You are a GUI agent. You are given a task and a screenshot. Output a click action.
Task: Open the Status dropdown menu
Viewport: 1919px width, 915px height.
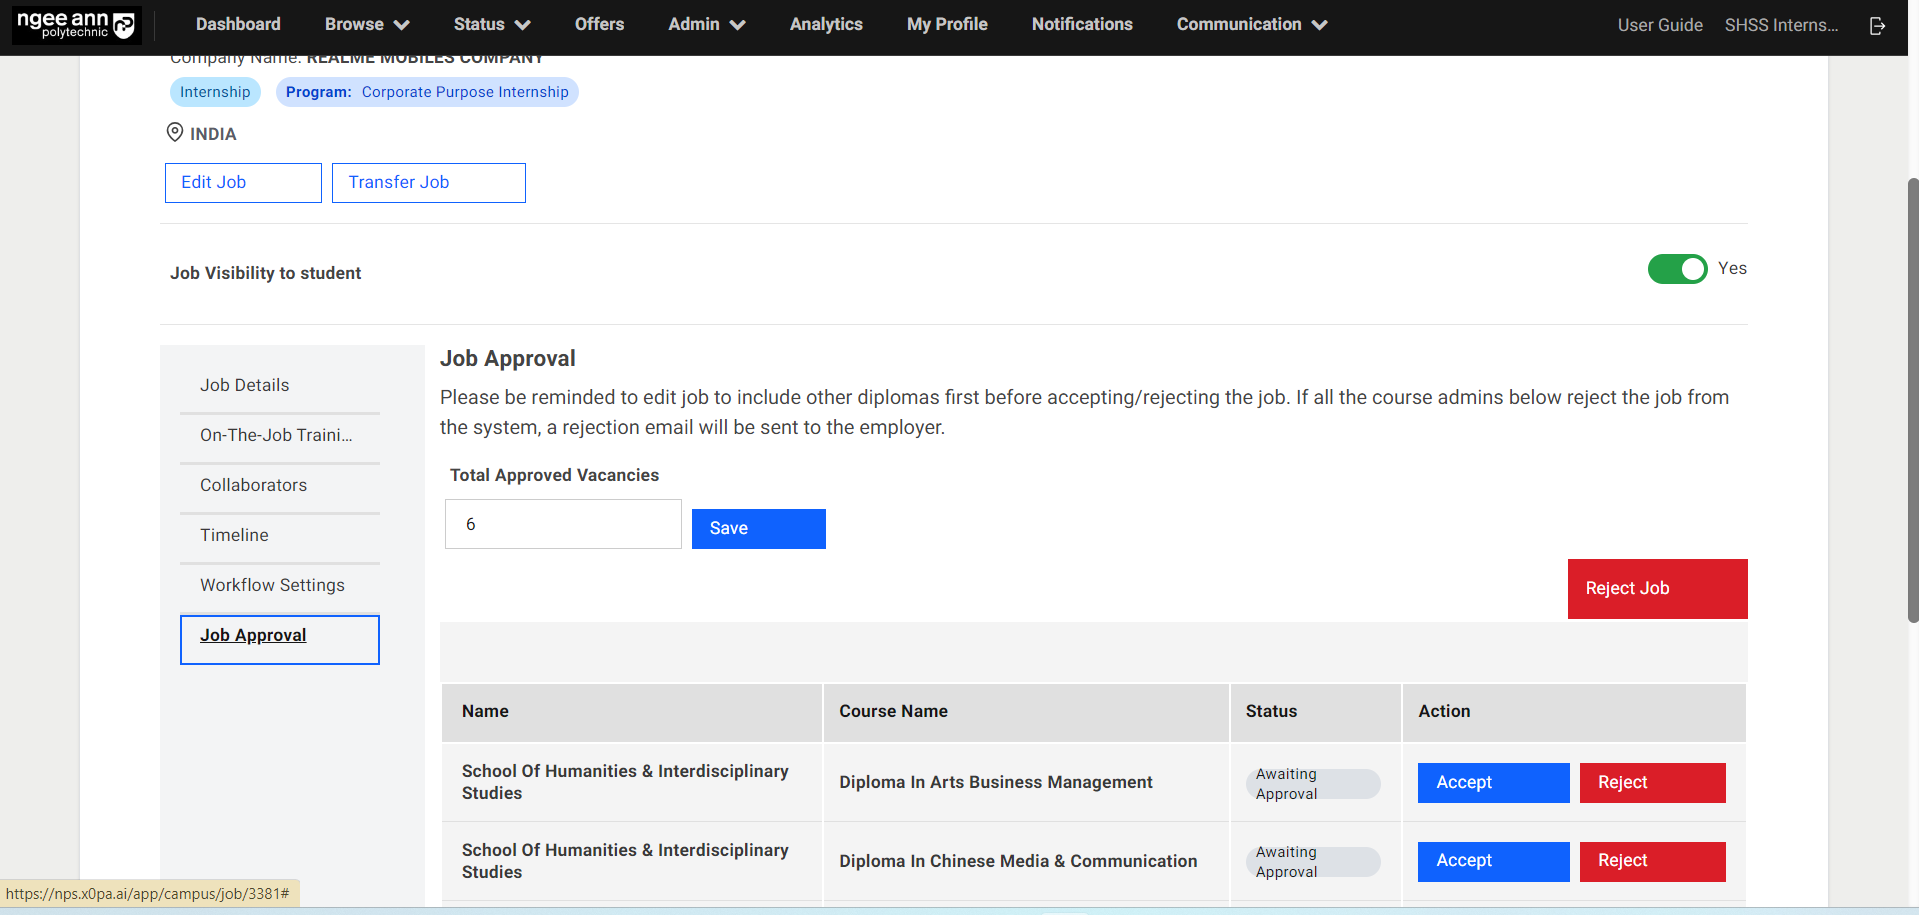coord(491,25)
